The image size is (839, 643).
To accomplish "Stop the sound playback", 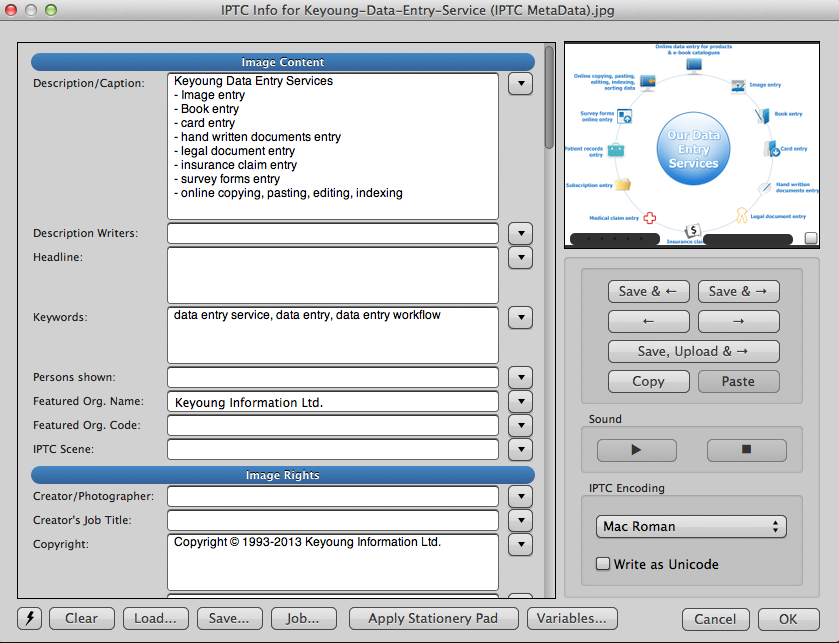I will [746, 450].
